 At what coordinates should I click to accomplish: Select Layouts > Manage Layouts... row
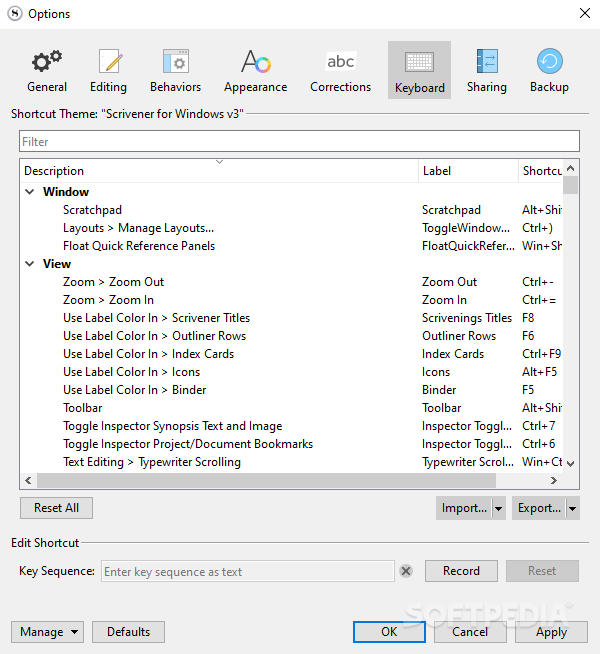(x=291, y=228)
